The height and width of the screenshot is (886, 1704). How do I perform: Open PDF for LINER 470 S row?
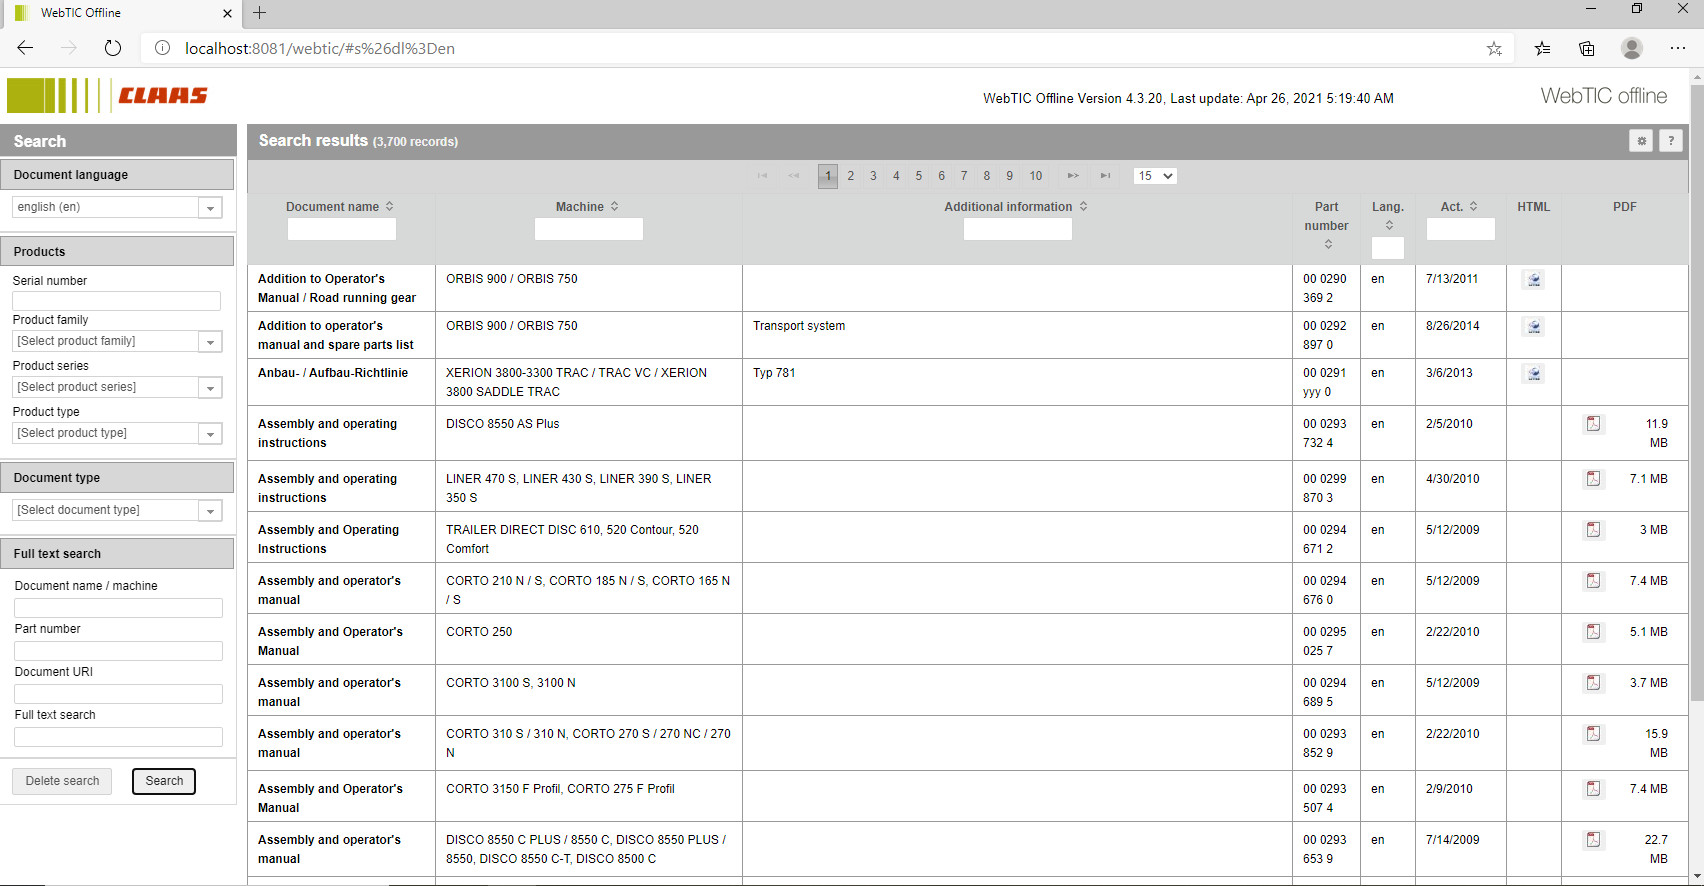[x=1593, y=479]
